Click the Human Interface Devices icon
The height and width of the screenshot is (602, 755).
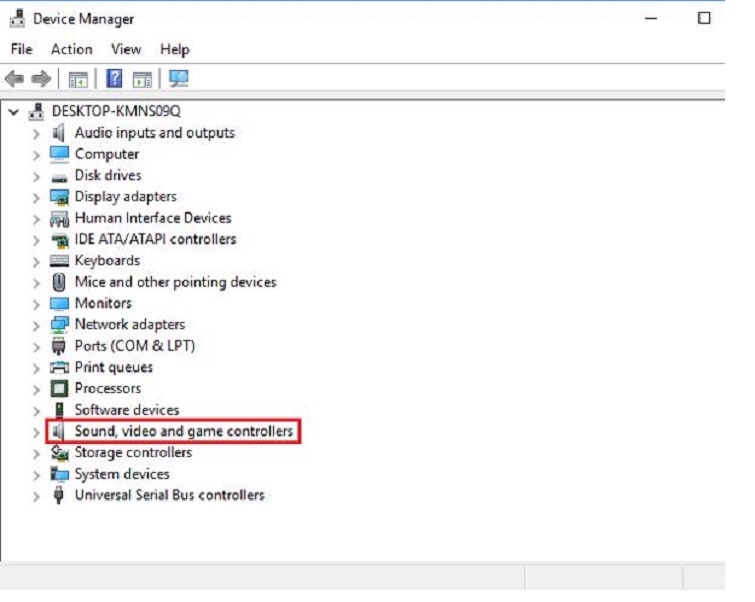(x=59, y=219)
